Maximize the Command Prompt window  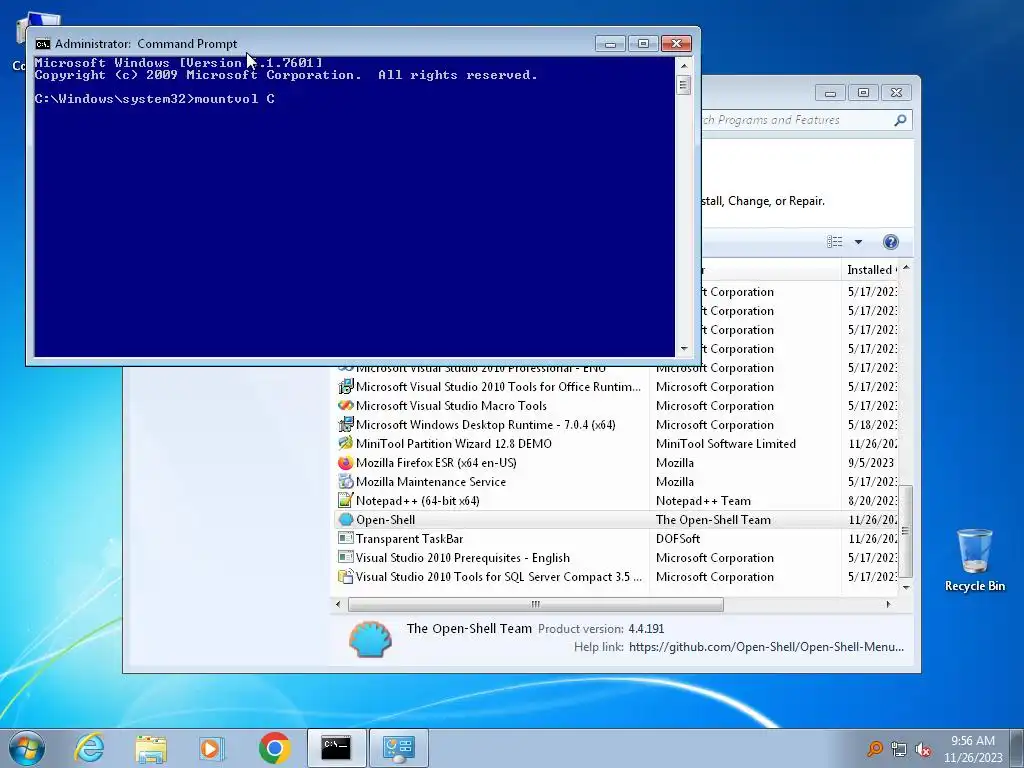coord(643,44)
